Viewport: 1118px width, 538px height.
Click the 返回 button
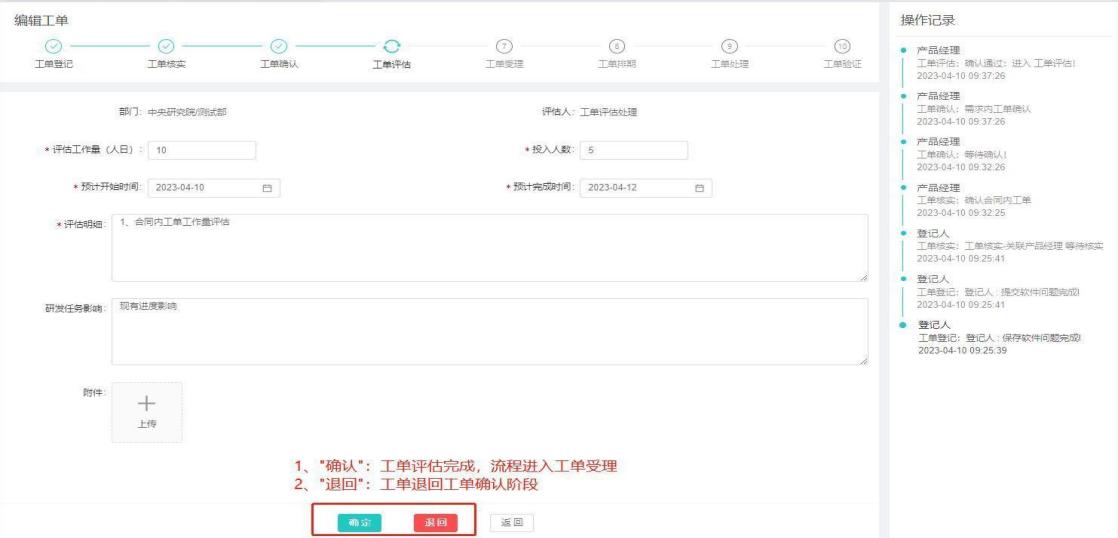pyautogui.click(x=512, y=522)
